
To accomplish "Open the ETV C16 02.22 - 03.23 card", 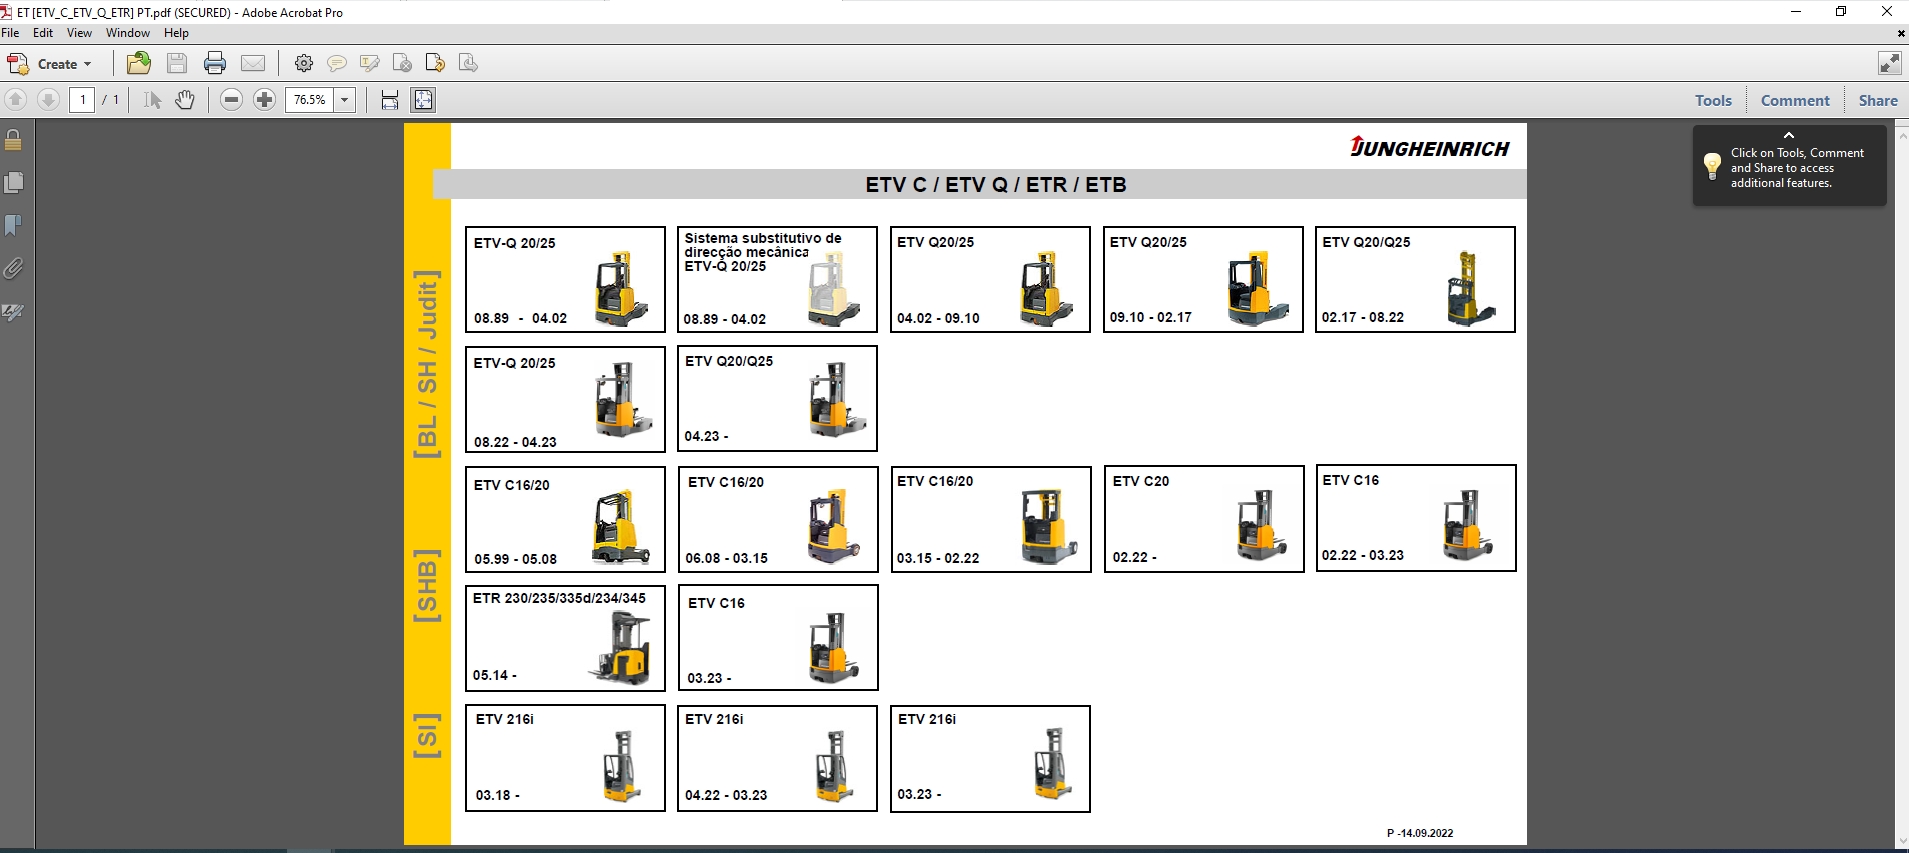I will 1416,518.
